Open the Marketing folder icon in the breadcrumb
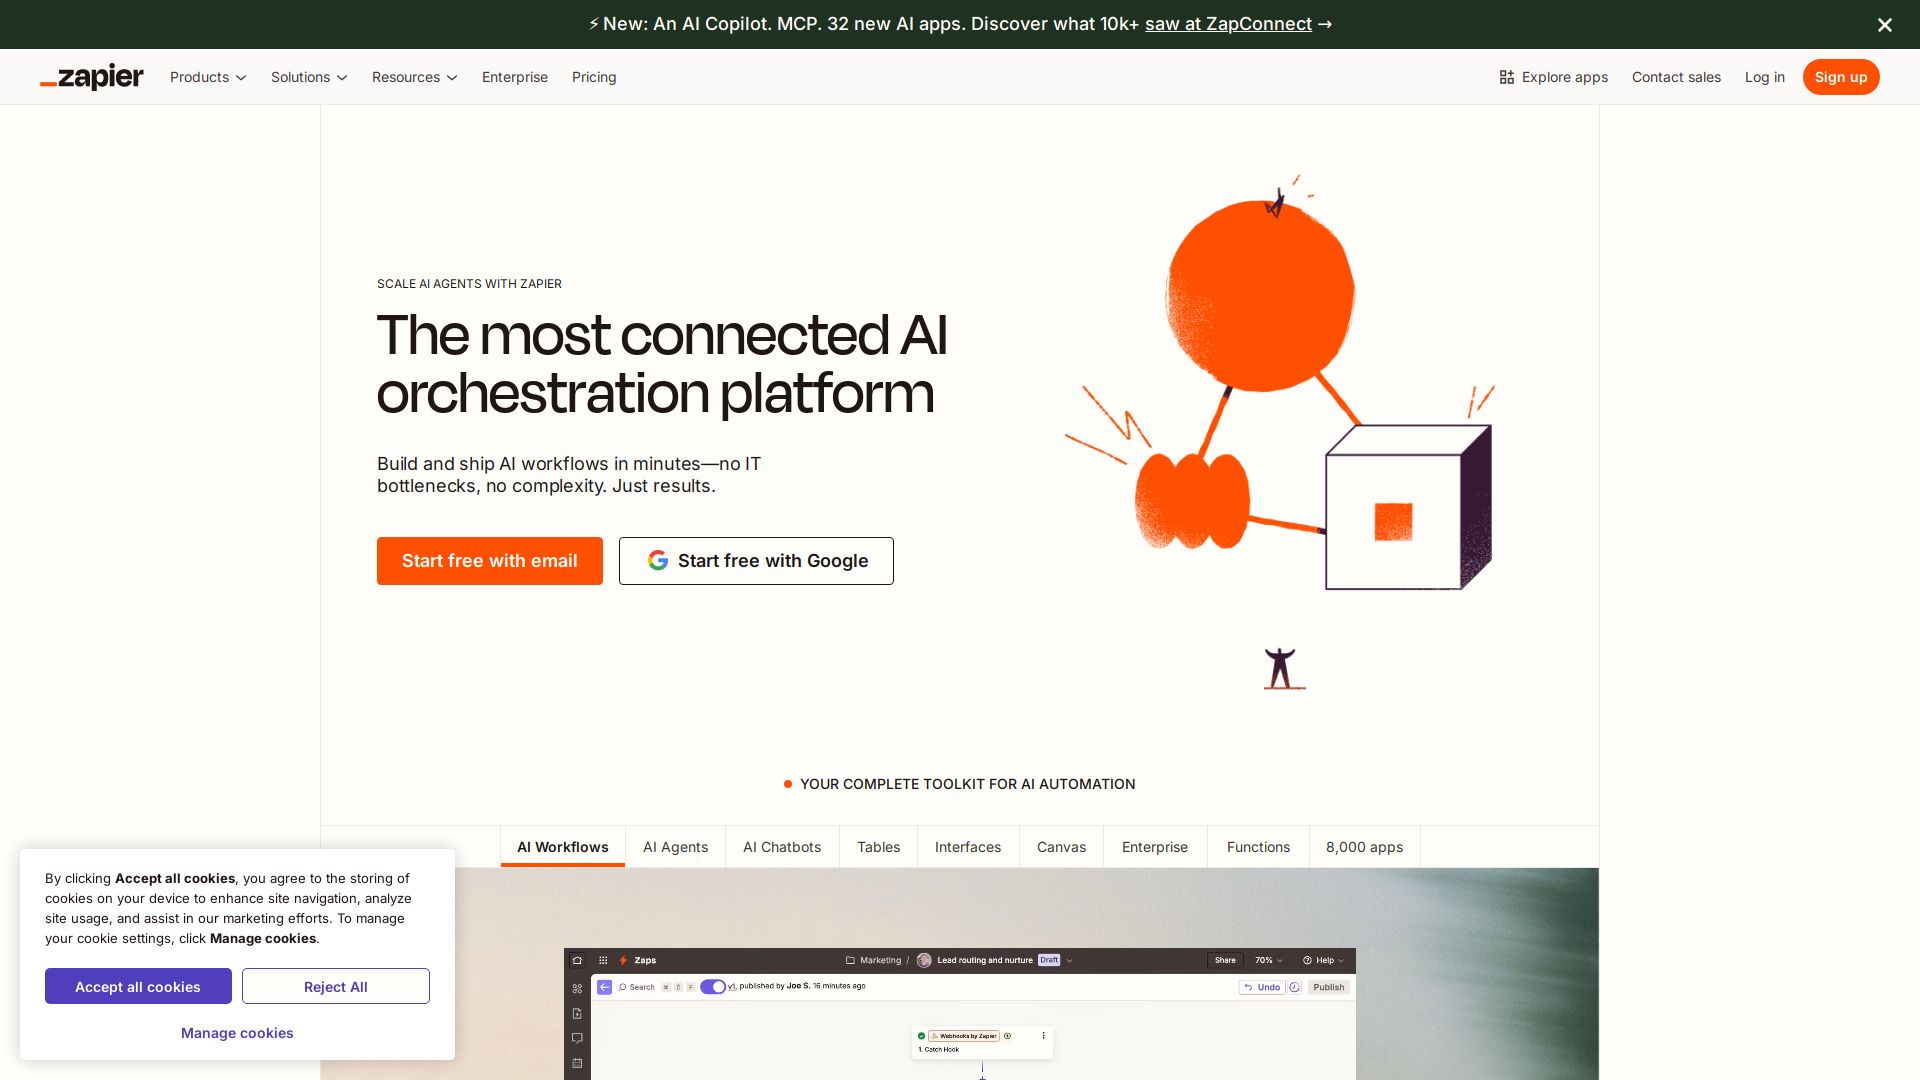 (849, 960)
